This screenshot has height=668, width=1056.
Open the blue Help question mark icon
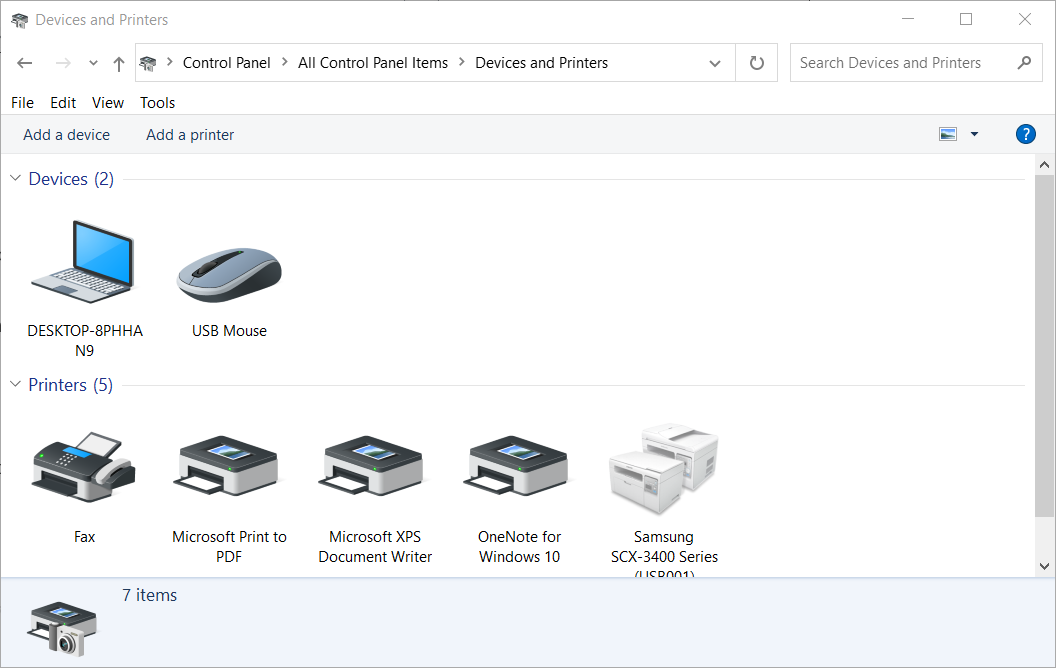coord(1025,134)
